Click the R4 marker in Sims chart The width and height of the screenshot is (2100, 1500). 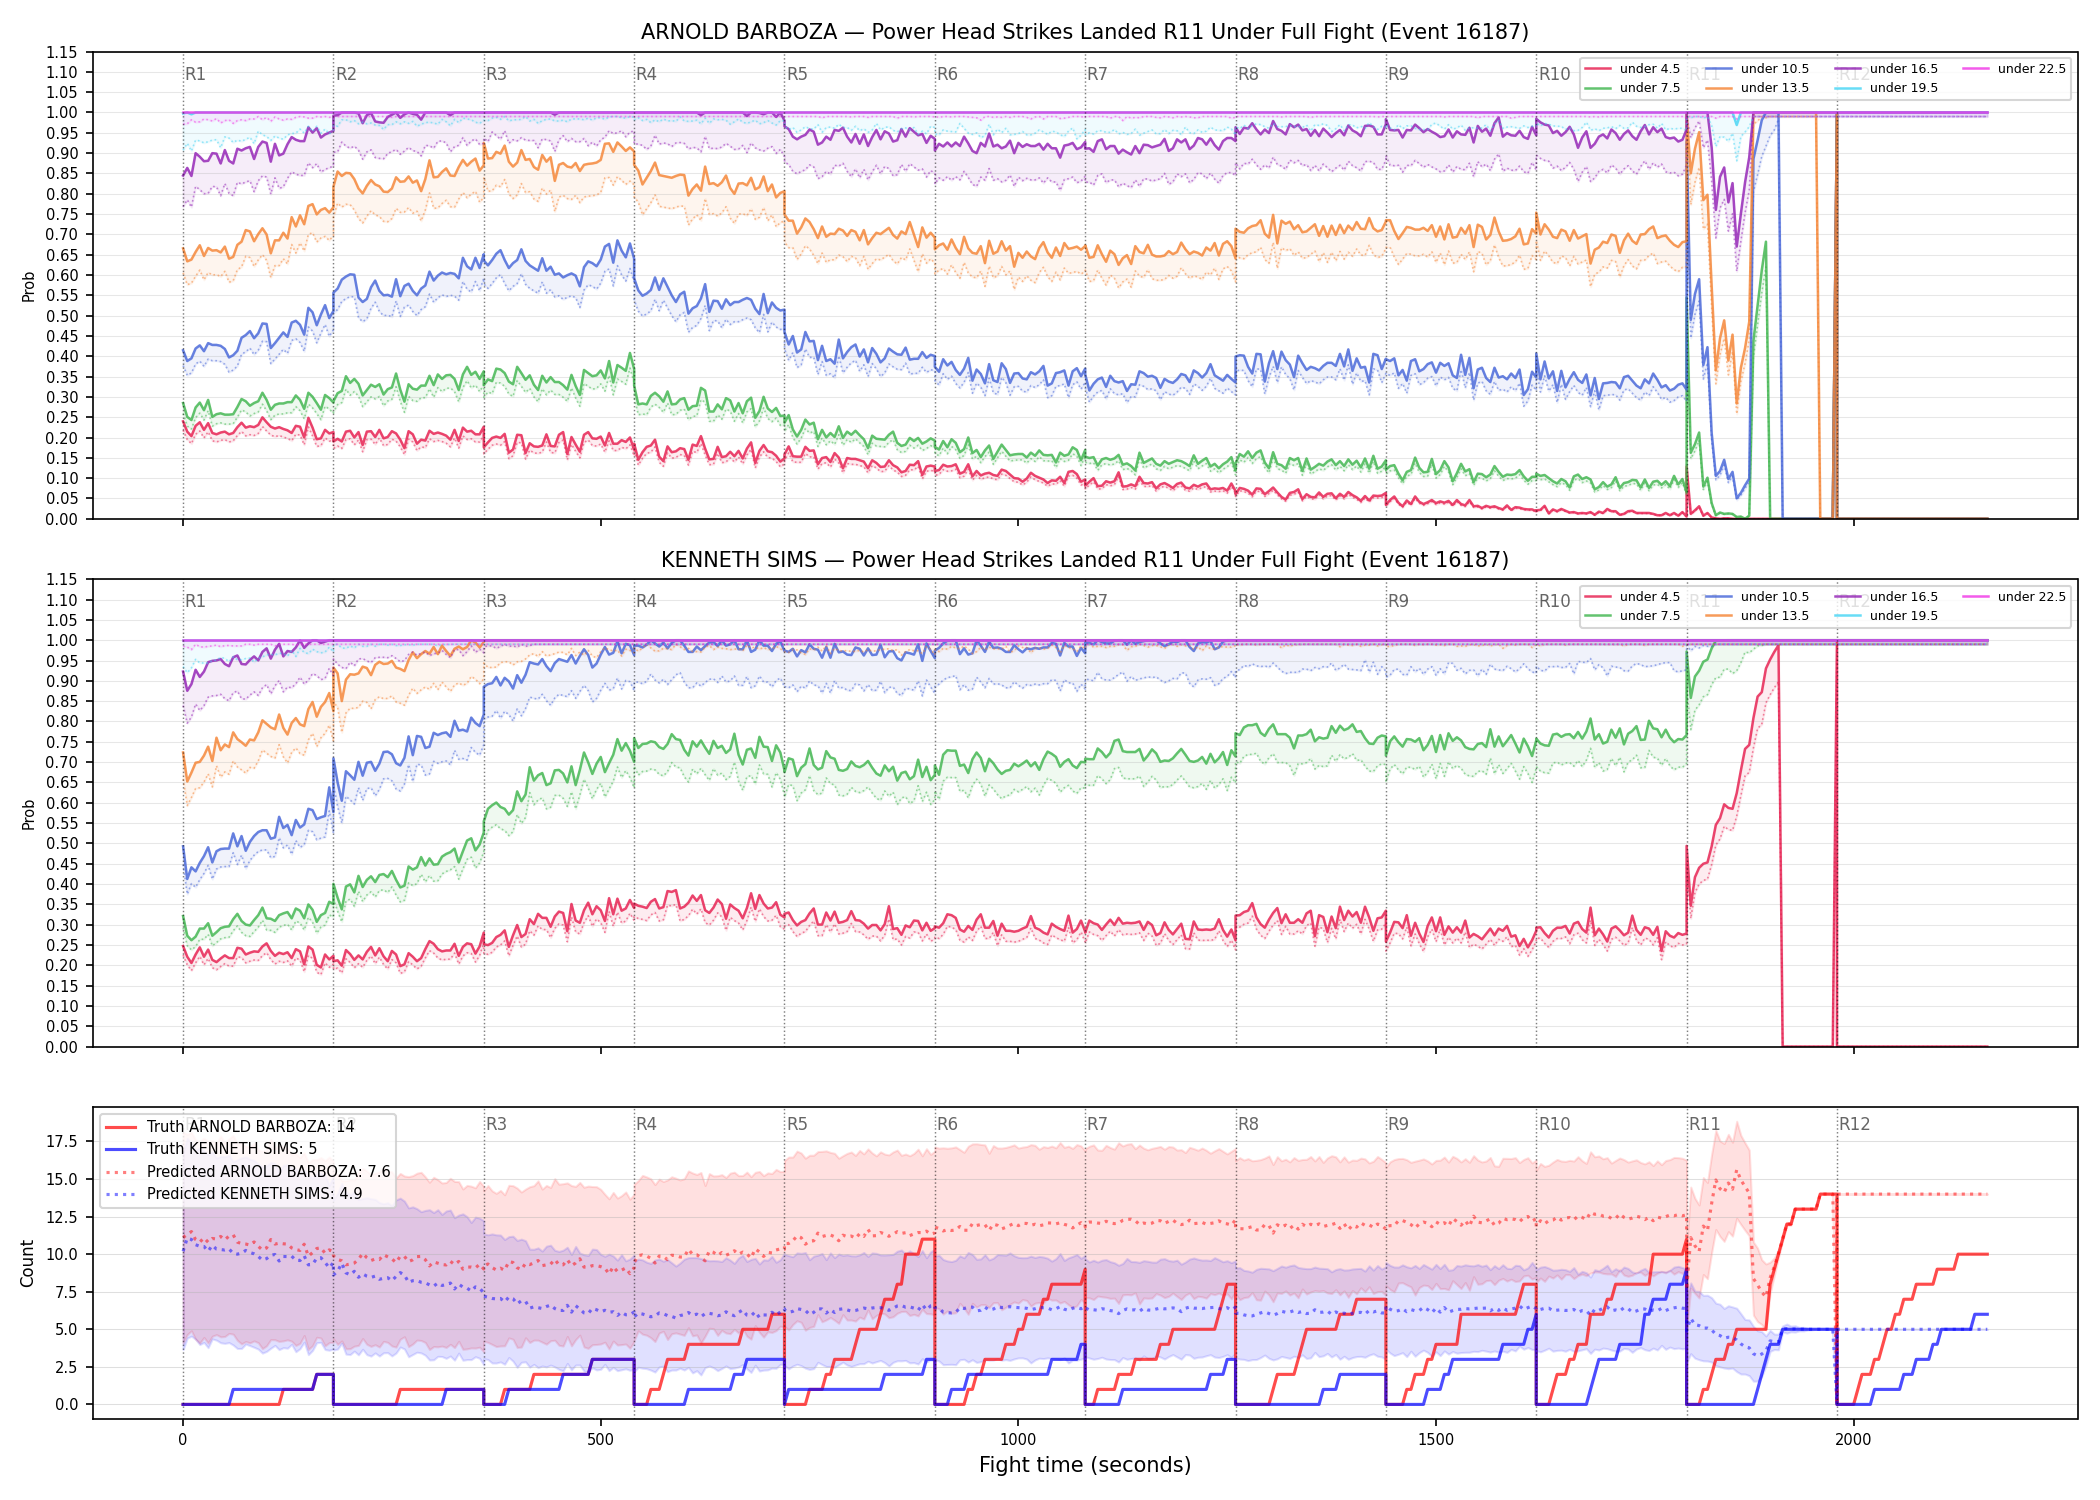646,601
